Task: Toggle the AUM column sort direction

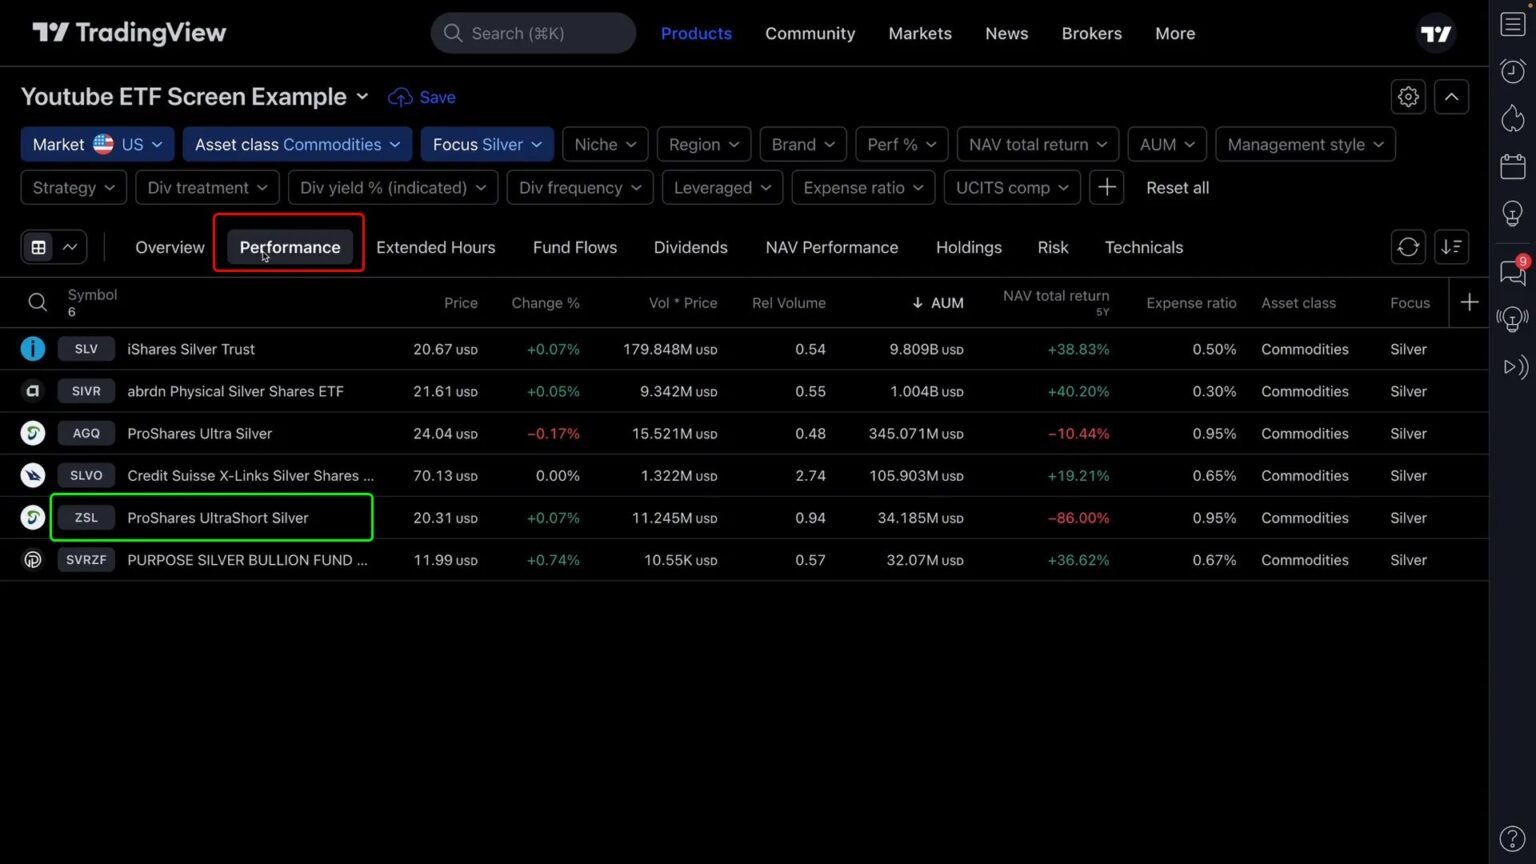Action: [938, 302]
